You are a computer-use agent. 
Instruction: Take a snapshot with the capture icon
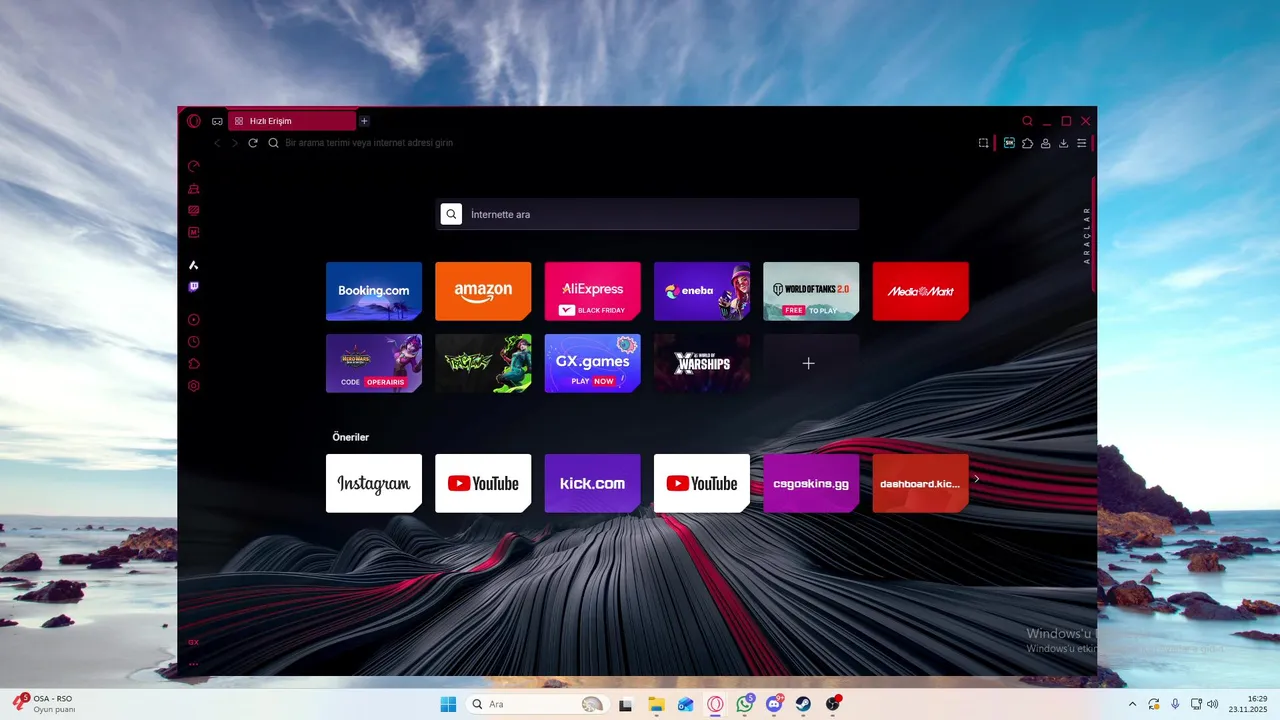(x=984, y=143)
